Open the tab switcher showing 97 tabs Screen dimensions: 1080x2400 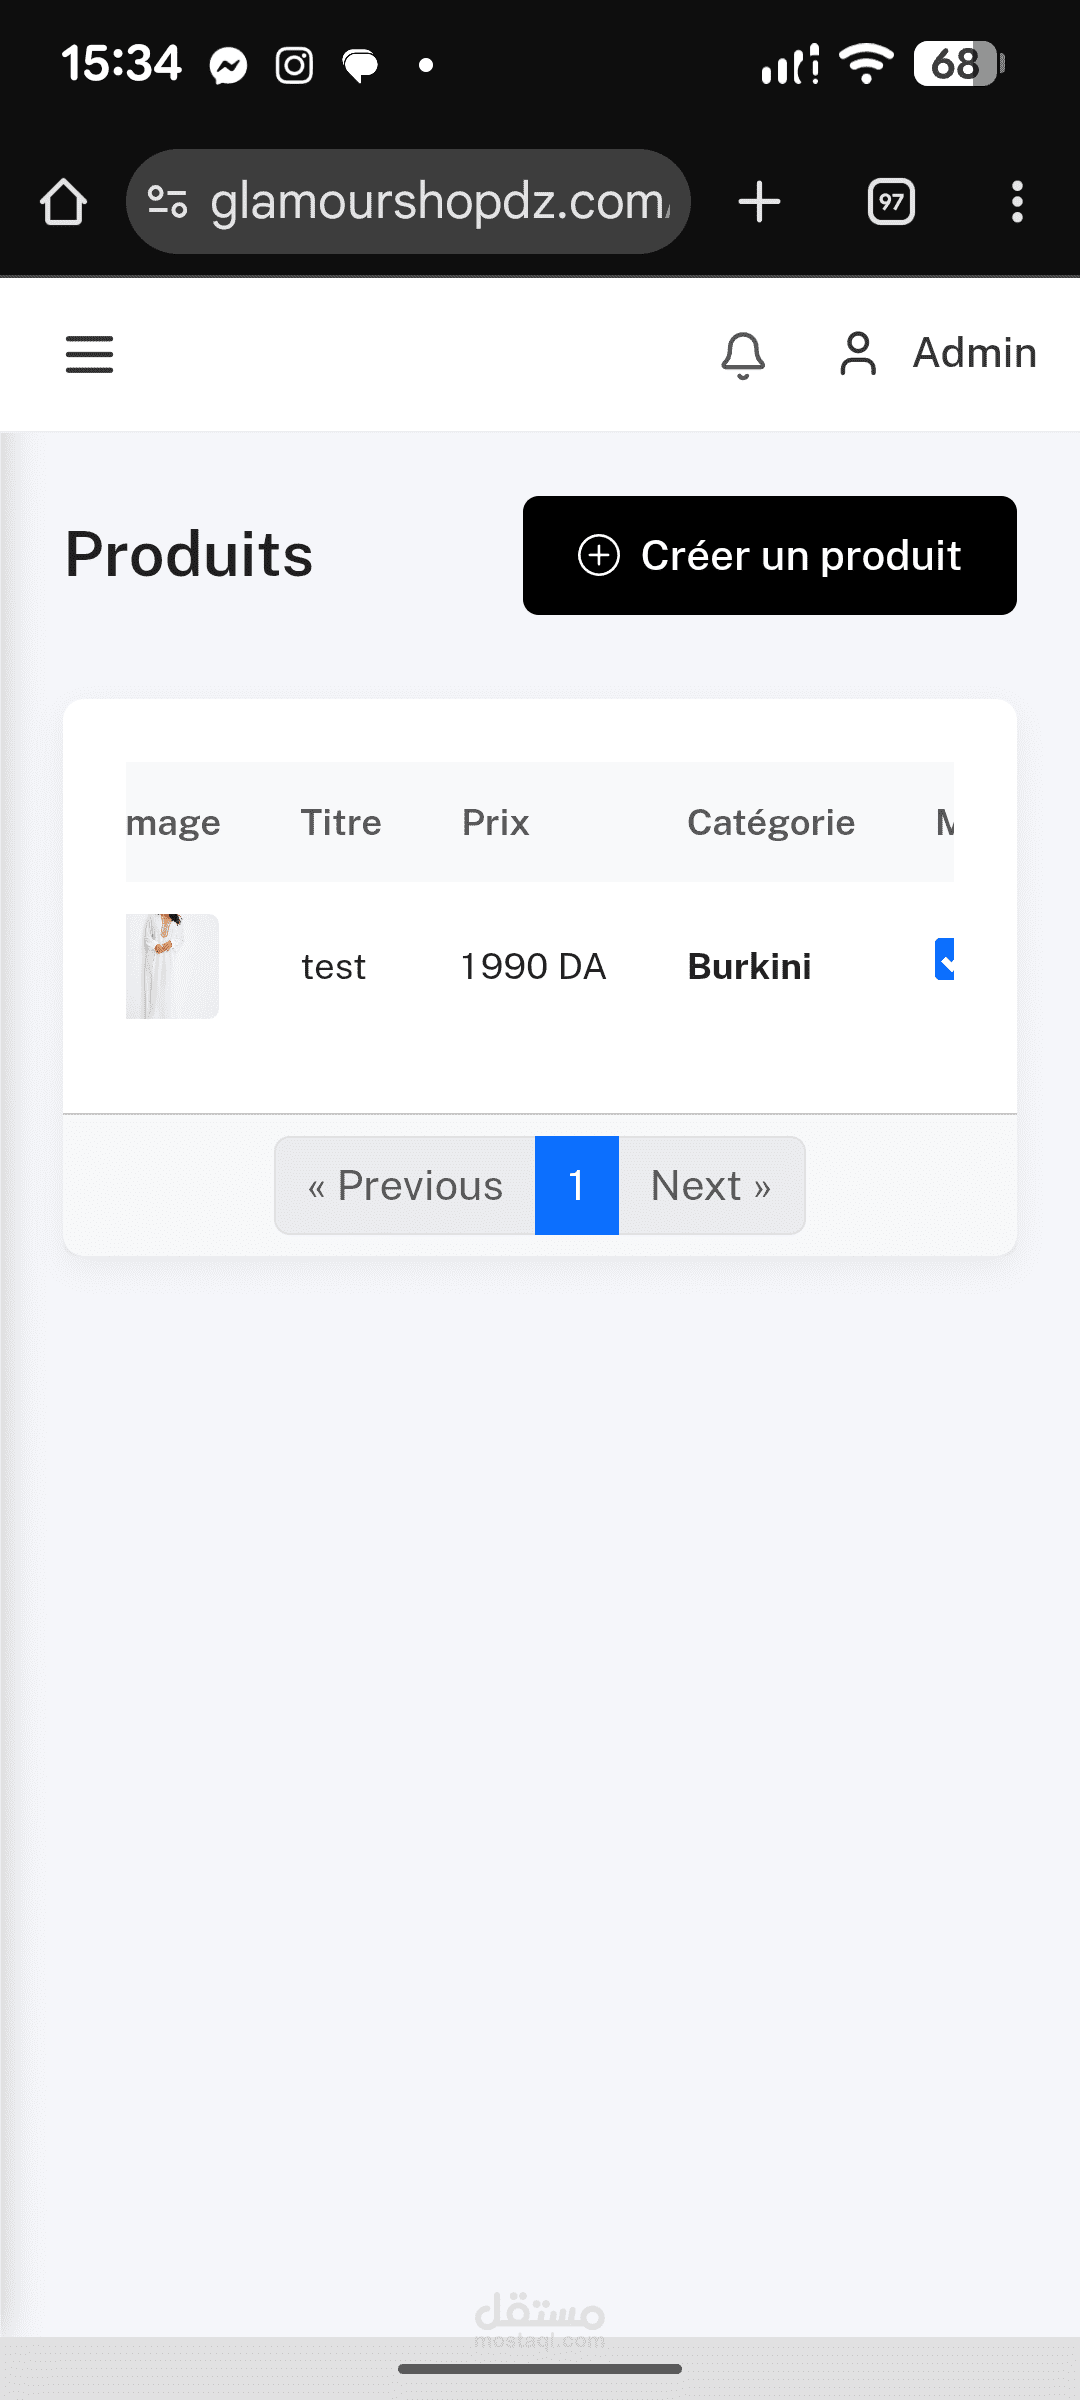pyautogui.click(x=891, y=202)
